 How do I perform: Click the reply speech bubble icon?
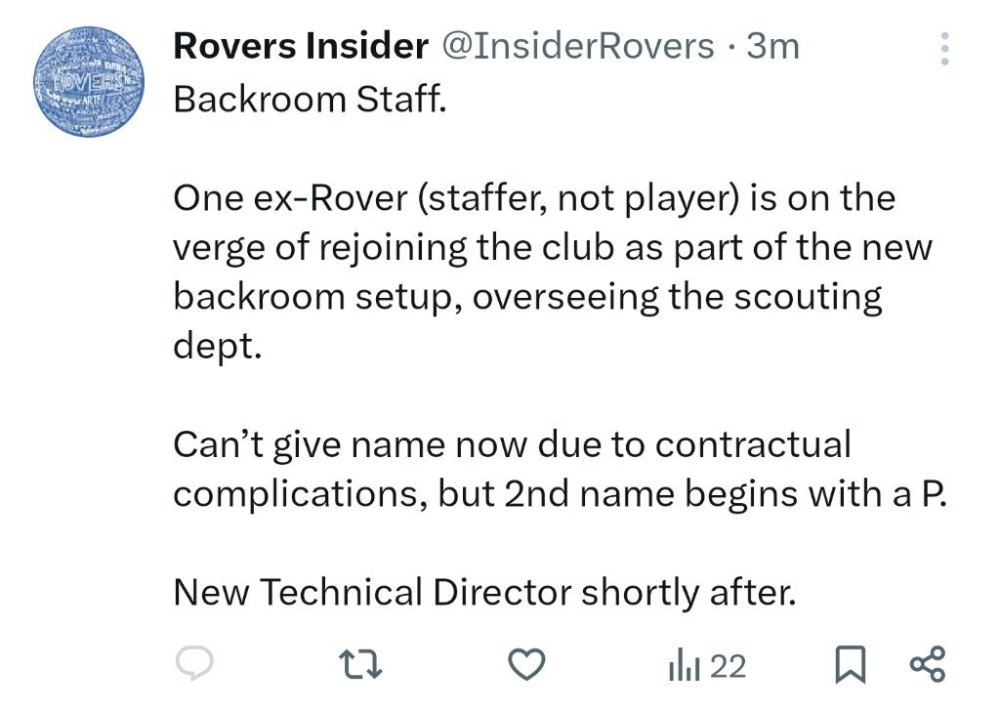point(191,665)
